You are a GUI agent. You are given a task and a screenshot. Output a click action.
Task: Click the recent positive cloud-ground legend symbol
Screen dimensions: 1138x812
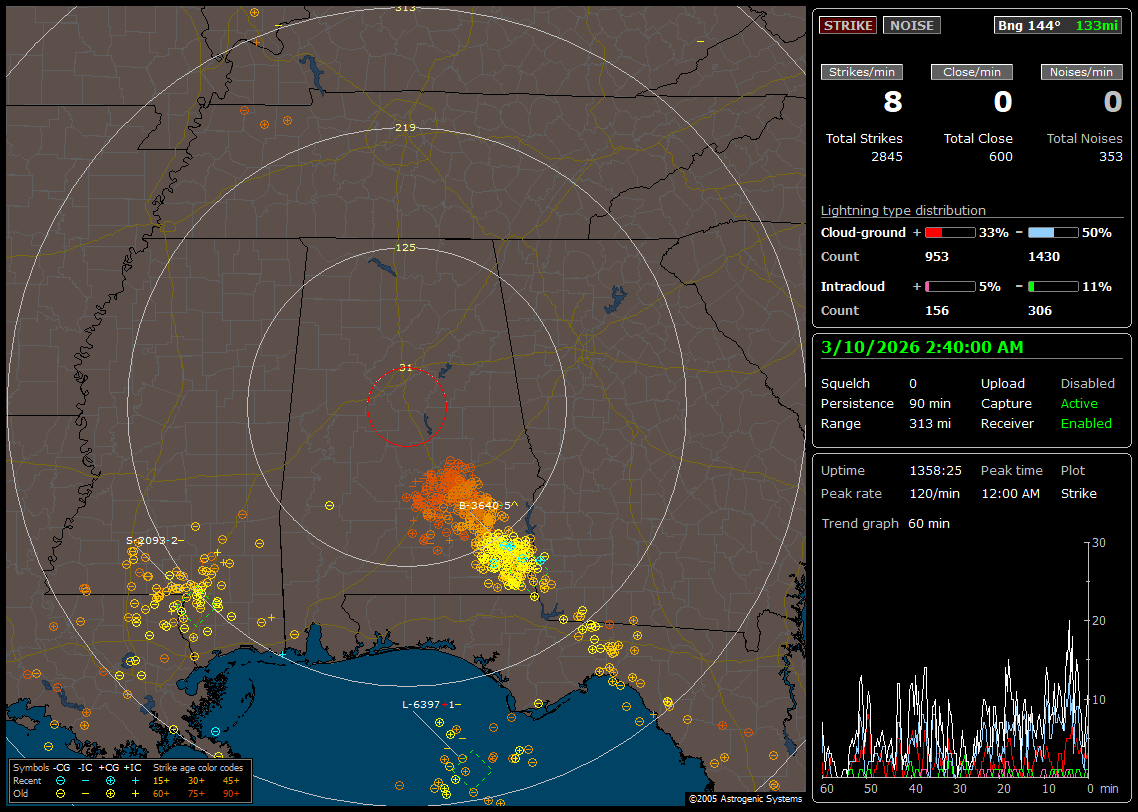[x=110, y=780]
